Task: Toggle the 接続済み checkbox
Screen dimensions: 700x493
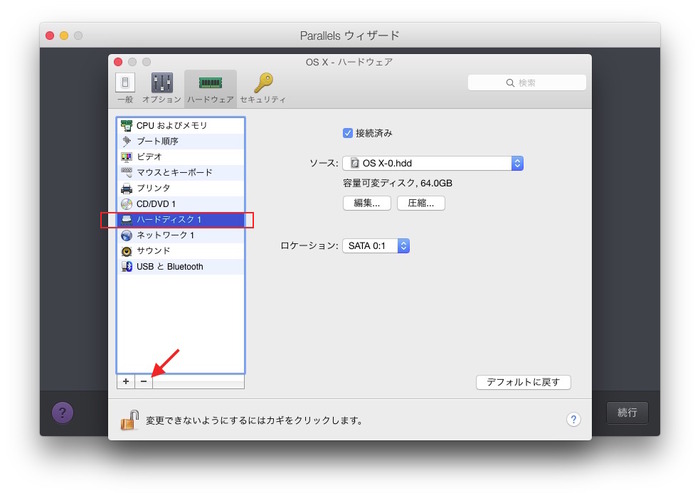Action: (x=348, y=133)
